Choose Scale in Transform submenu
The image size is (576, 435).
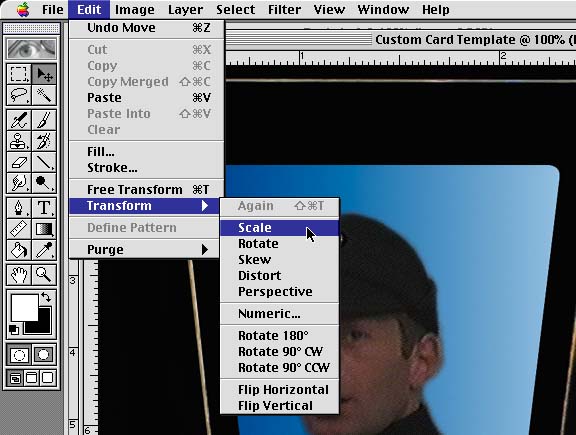coord(279,228)
